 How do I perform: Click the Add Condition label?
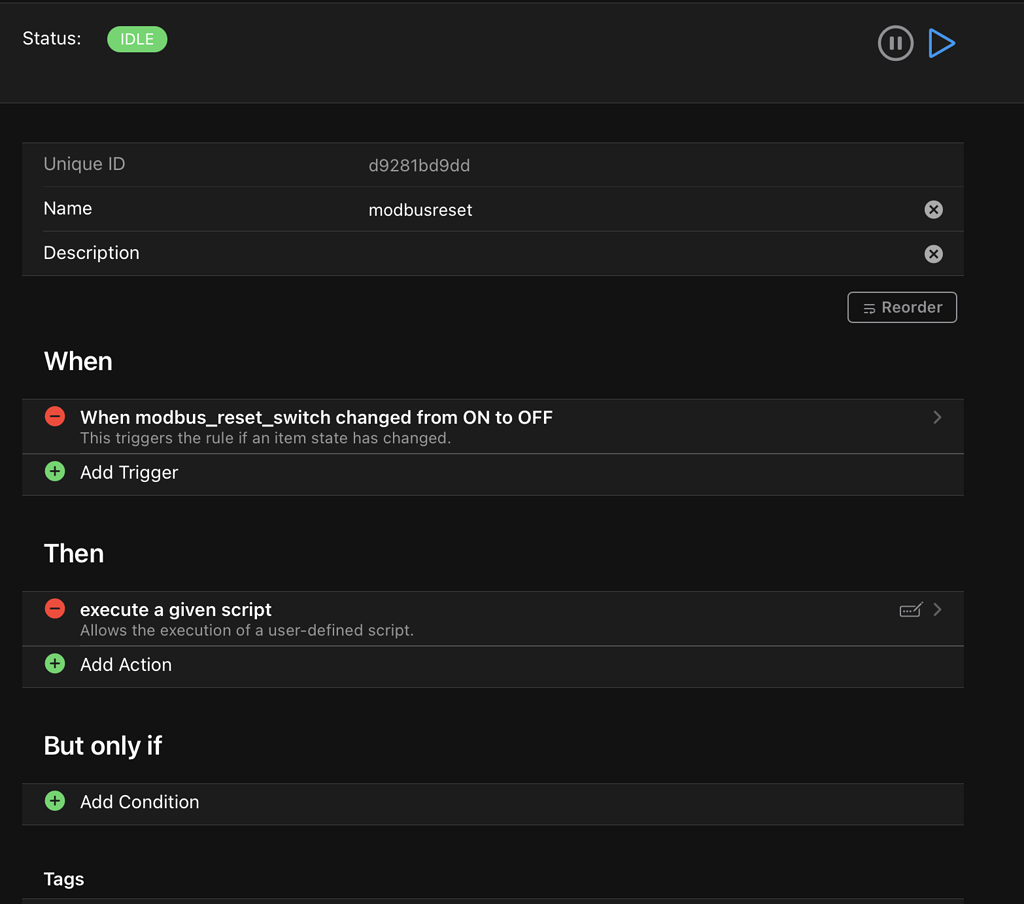[140, 802]
